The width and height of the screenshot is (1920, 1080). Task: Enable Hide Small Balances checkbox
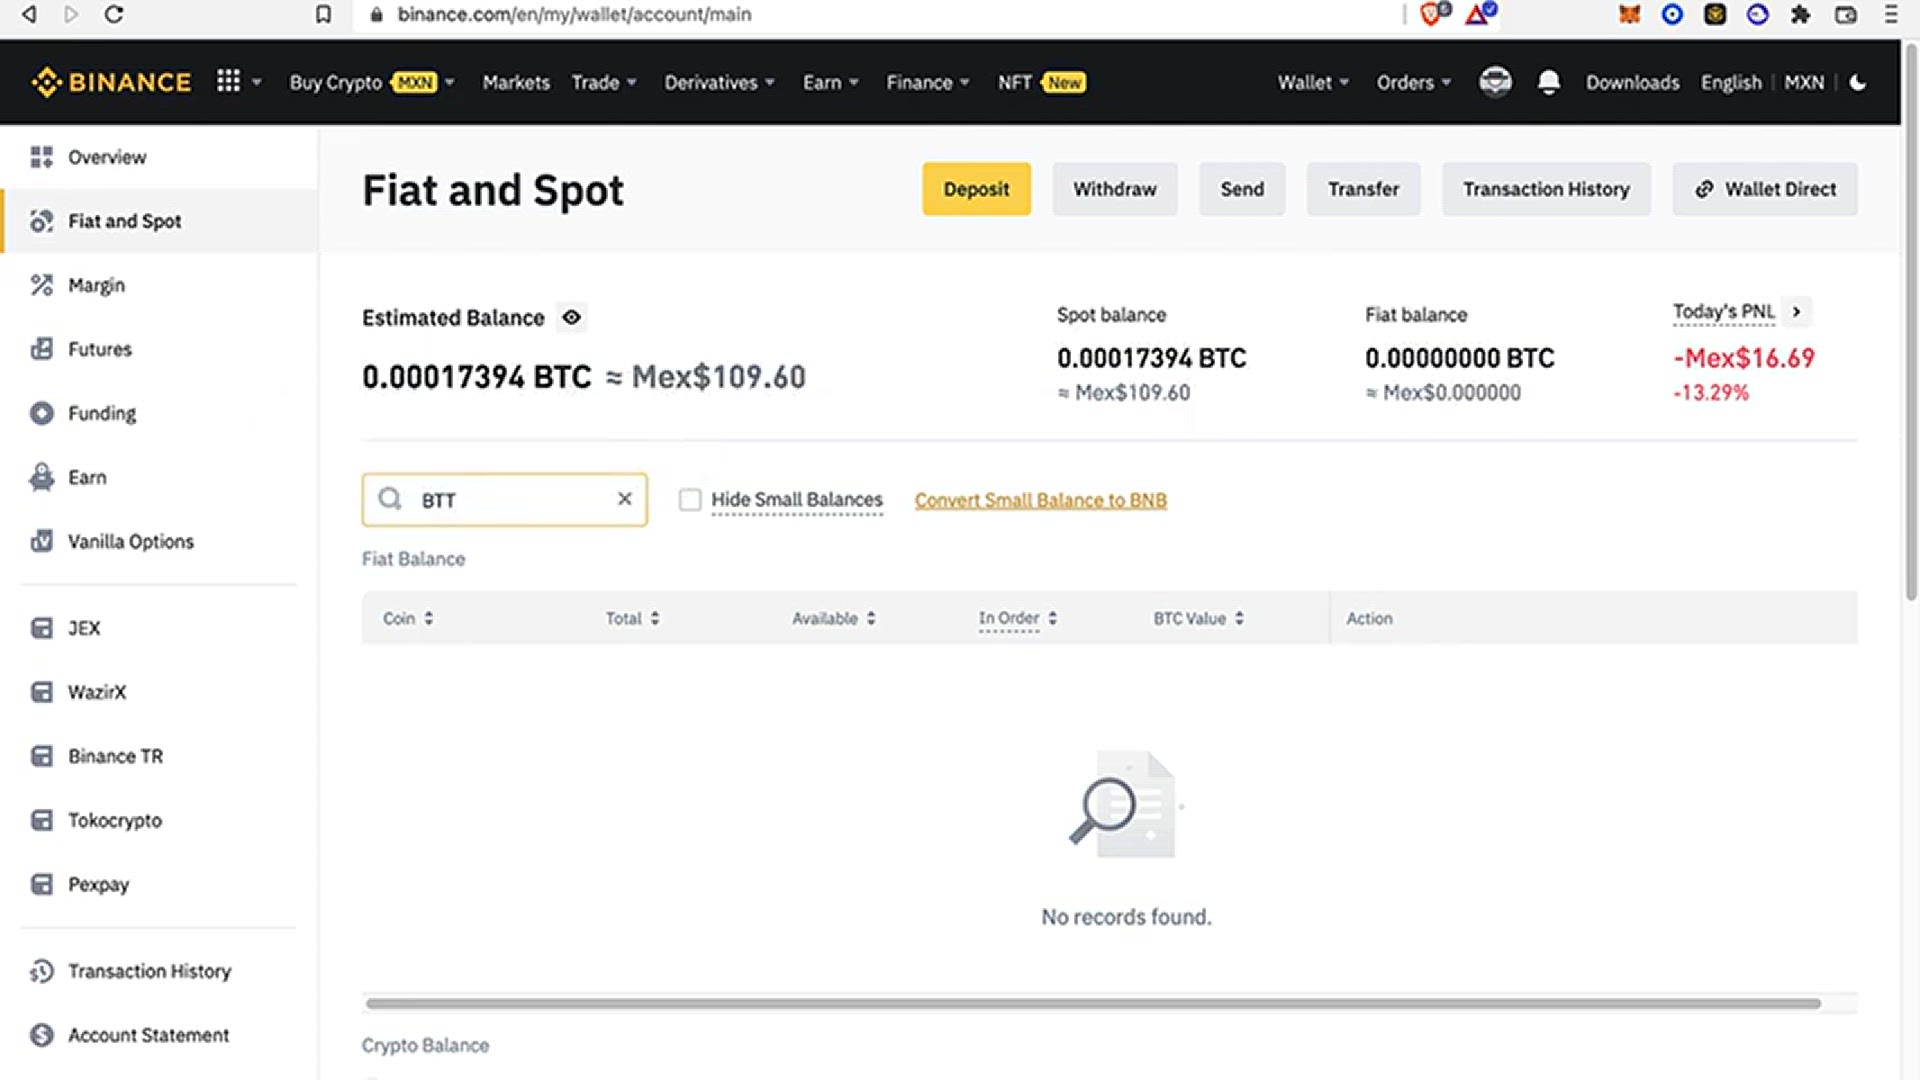point(690,499)
